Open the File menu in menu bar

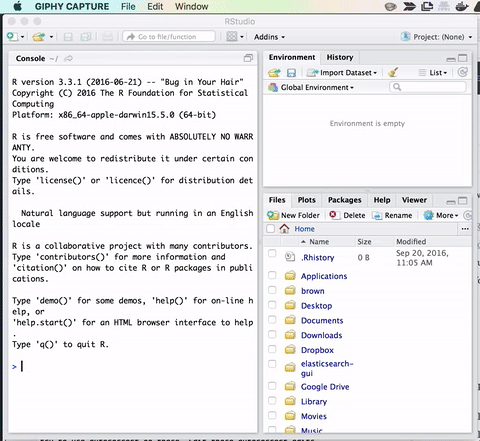pos(128,7)
